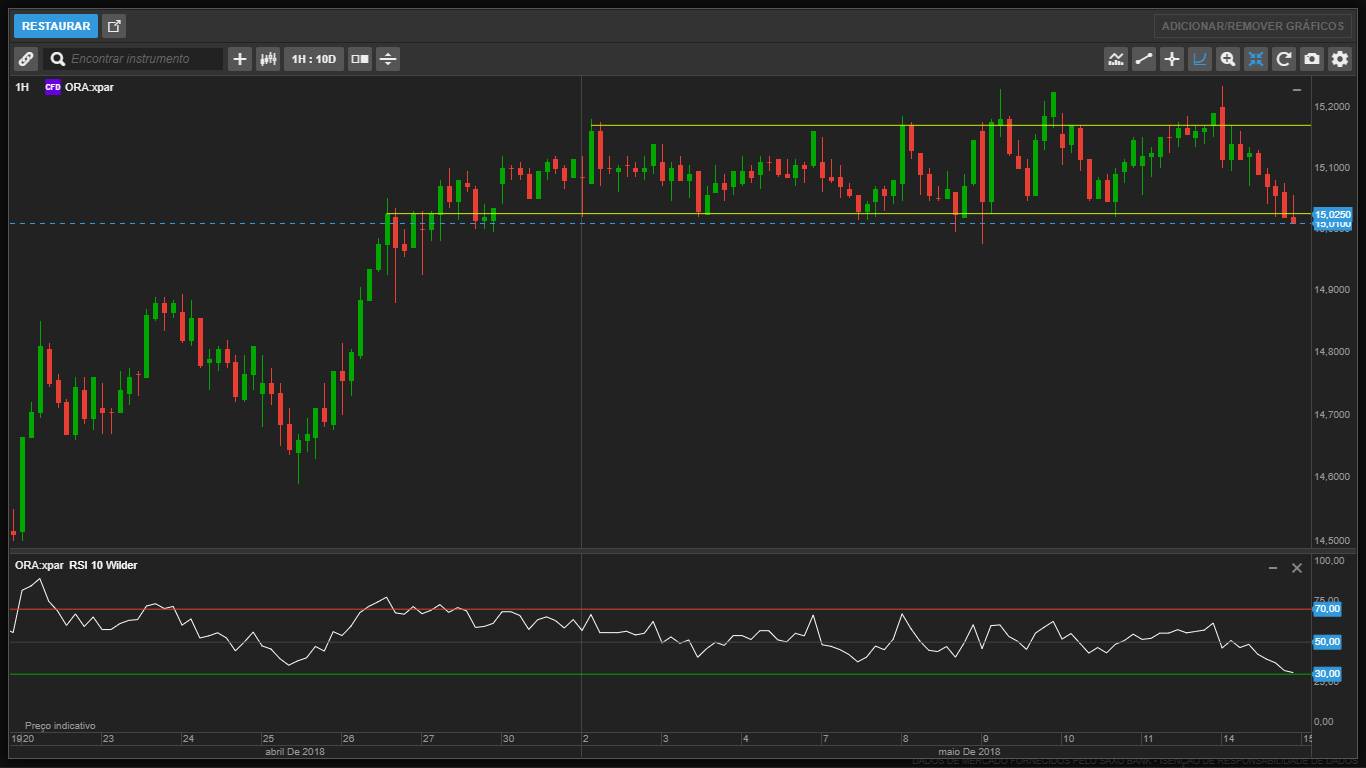
Task: Click the RSI 30,00 level tag
Action: coord(1327,674)
